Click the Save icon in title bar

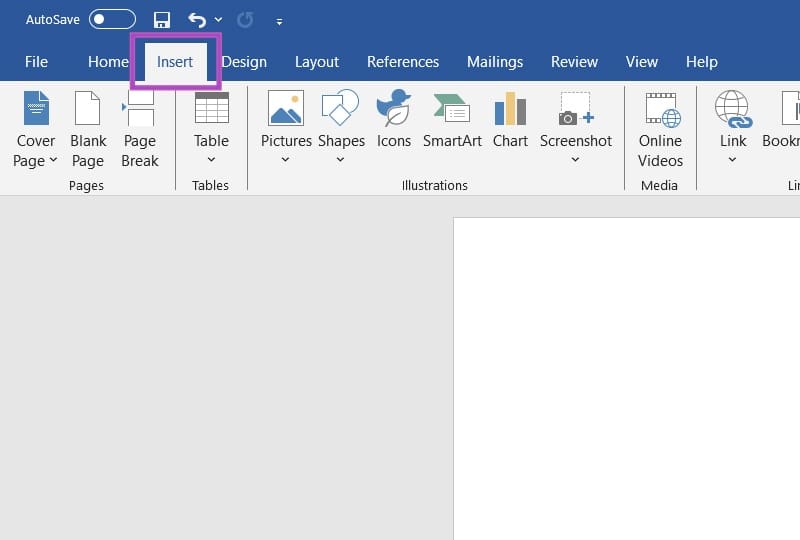[162, 20]
